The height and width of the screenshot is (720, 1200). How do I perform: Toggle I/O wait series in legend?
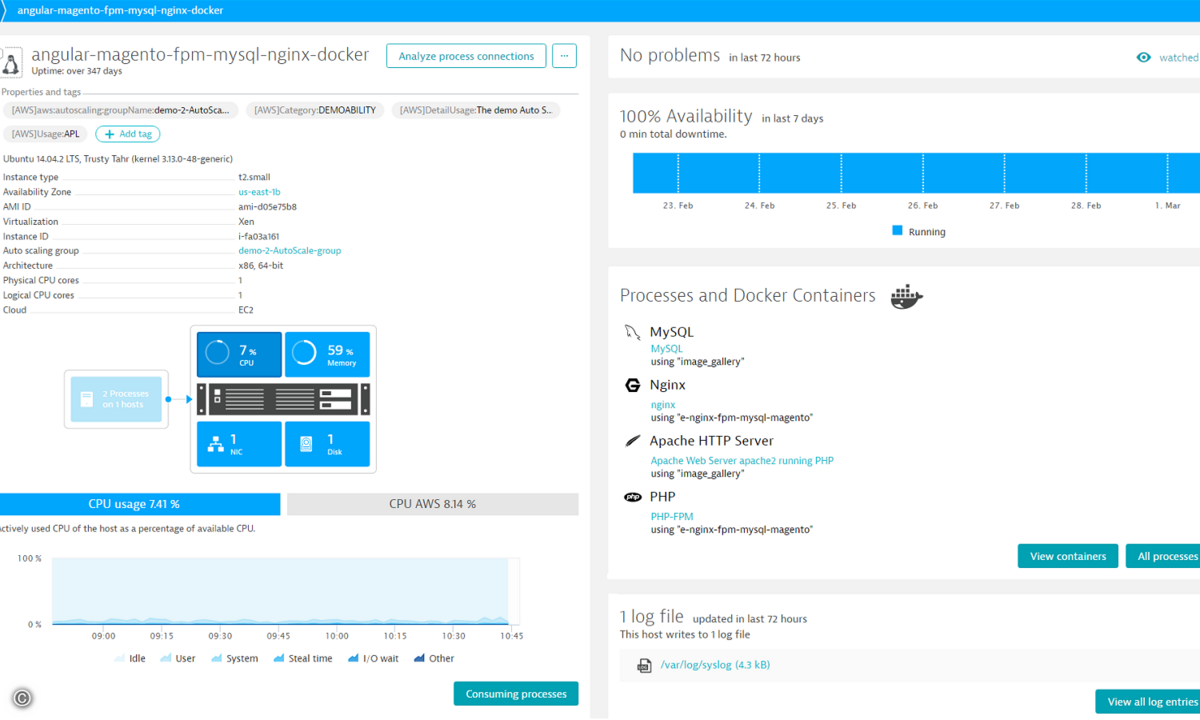(372, 659)
